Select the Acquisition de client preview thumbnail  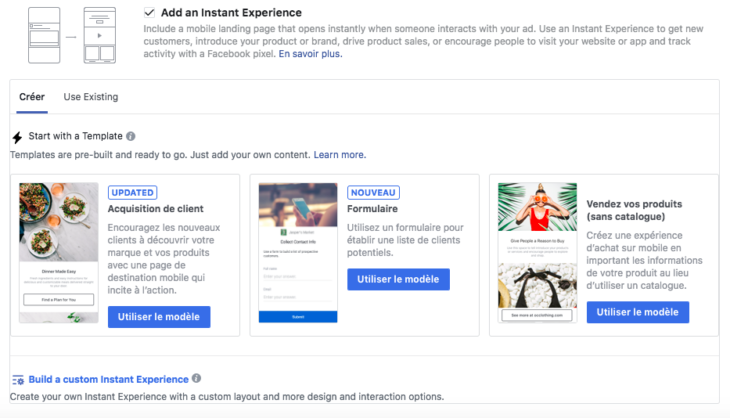59,252
